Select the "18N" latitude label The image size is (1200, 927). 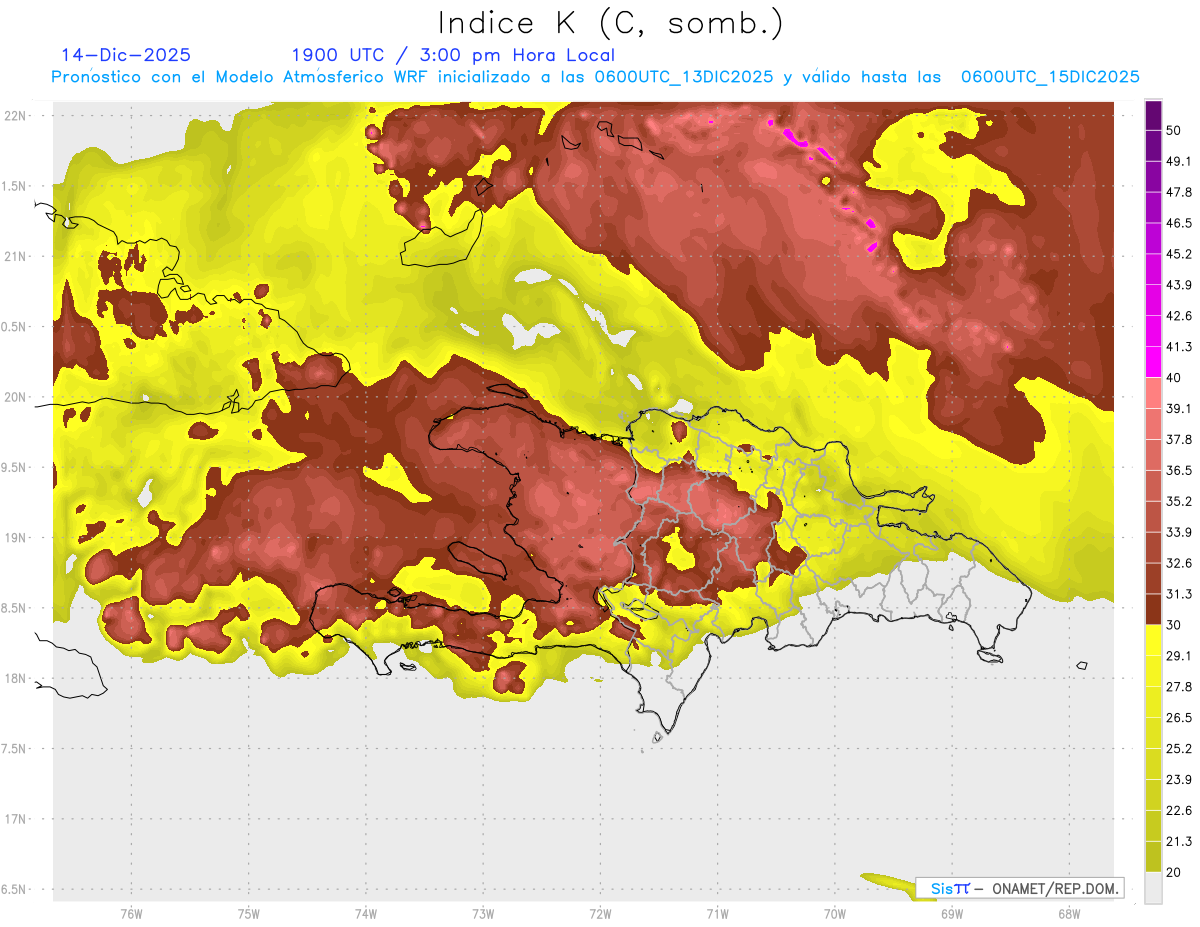point(17,678)
